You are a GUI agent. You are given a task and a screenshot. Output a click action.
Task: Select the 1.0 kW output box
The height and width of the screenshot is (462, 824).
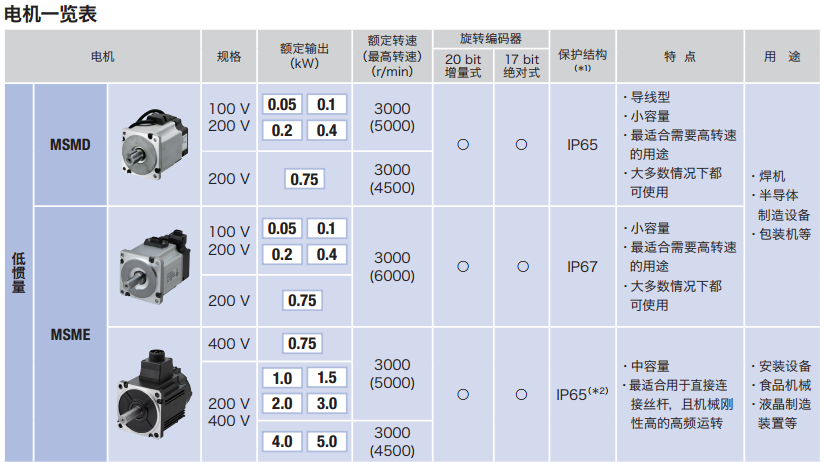click(x=282, y=378)
